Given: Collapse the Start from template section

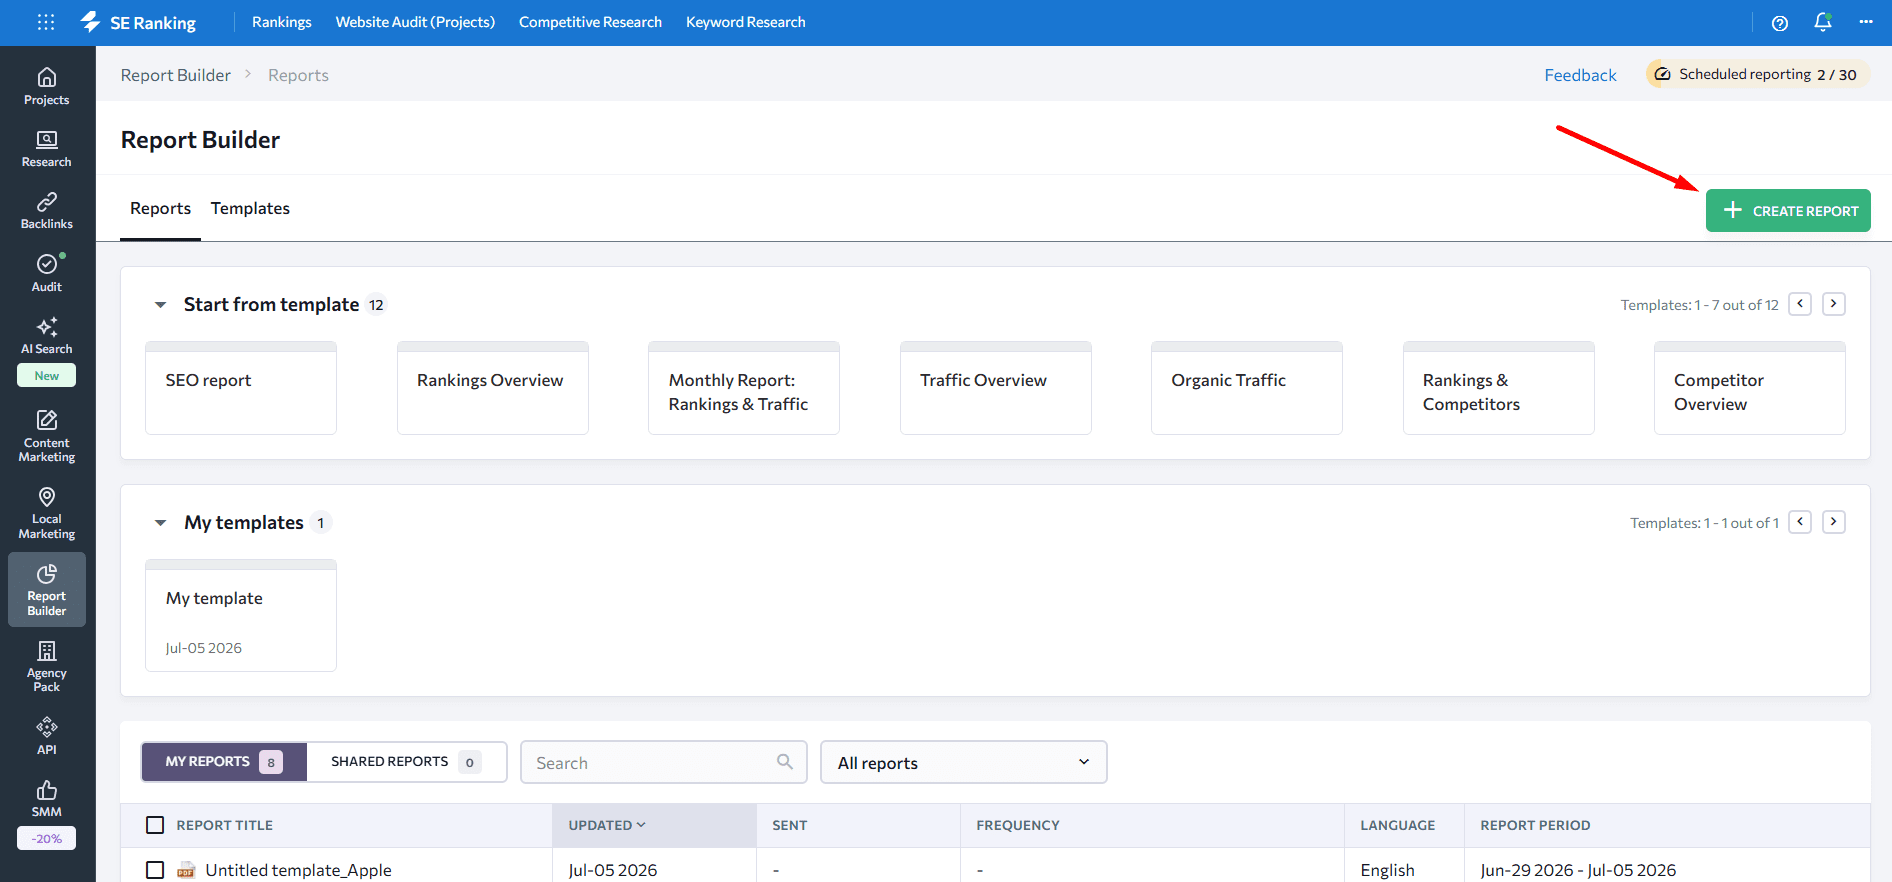Looking at the screenshot, I should [160, 305].
